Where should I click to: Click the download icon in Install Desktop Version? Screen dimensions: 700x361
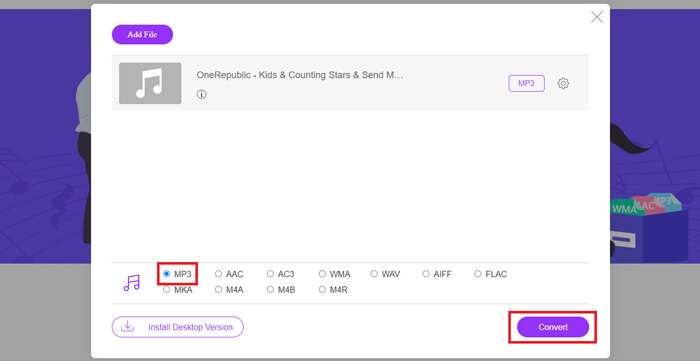click(x=128, y=327)
